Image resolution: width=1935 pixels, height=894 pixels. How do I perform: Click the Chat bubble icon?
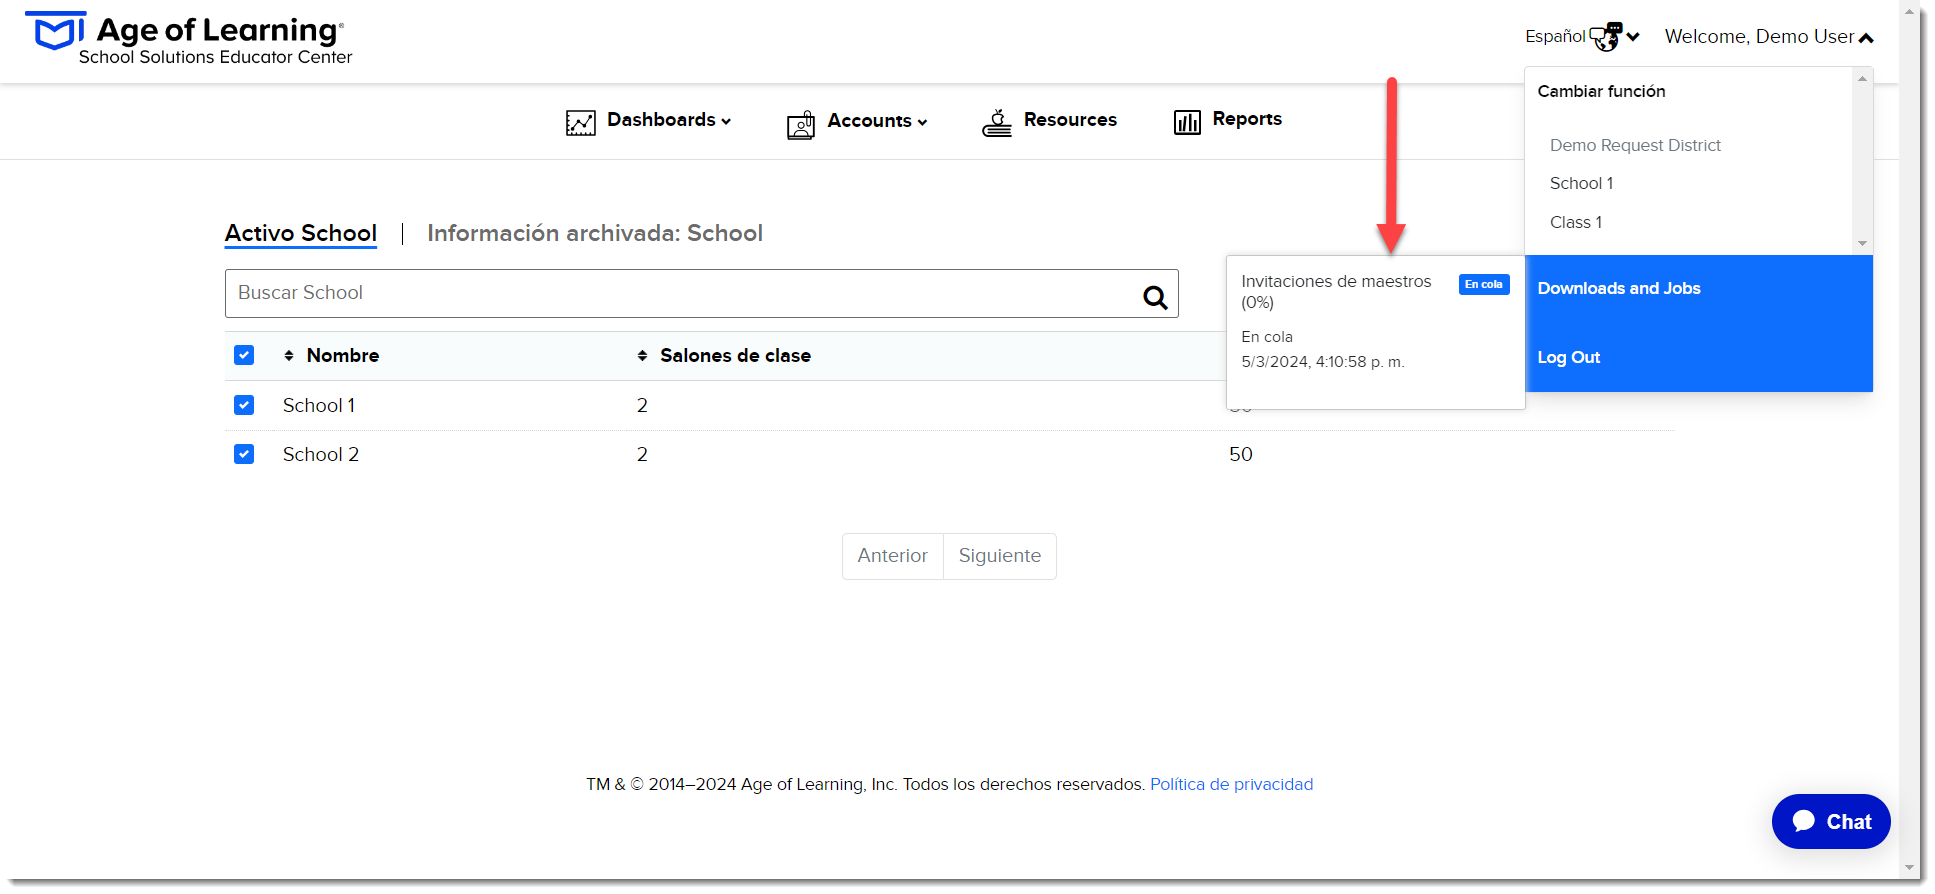[1804, 821]
